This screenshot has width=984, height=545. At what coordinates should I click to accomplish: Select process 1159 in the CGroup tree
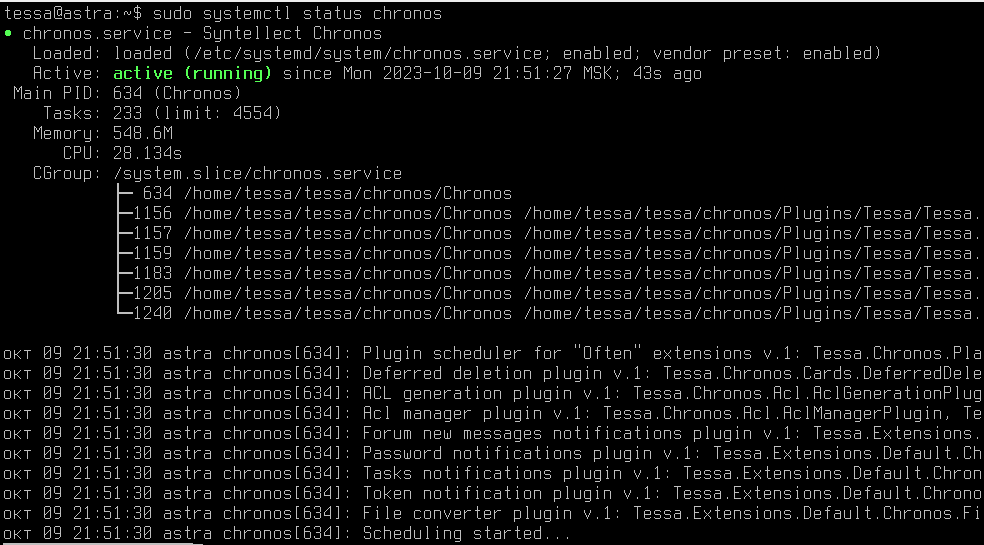coord(153,254)
